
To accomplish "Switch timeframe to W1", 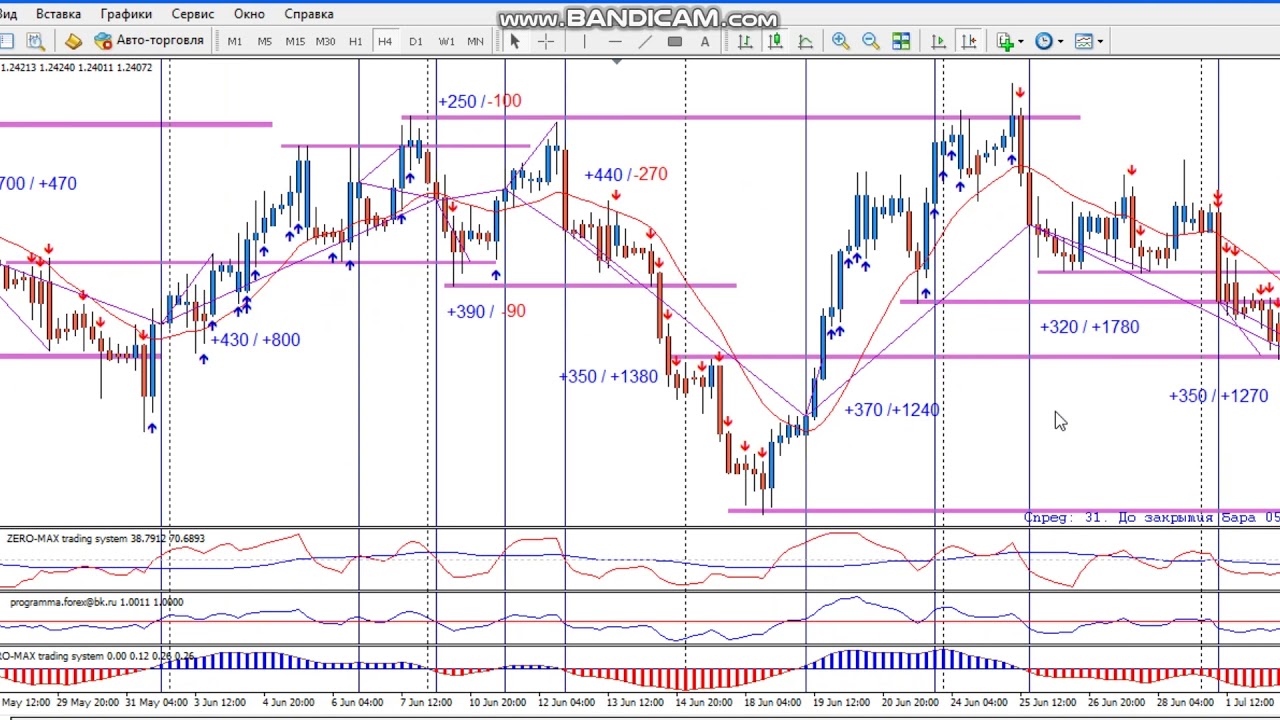I will 446,41.
